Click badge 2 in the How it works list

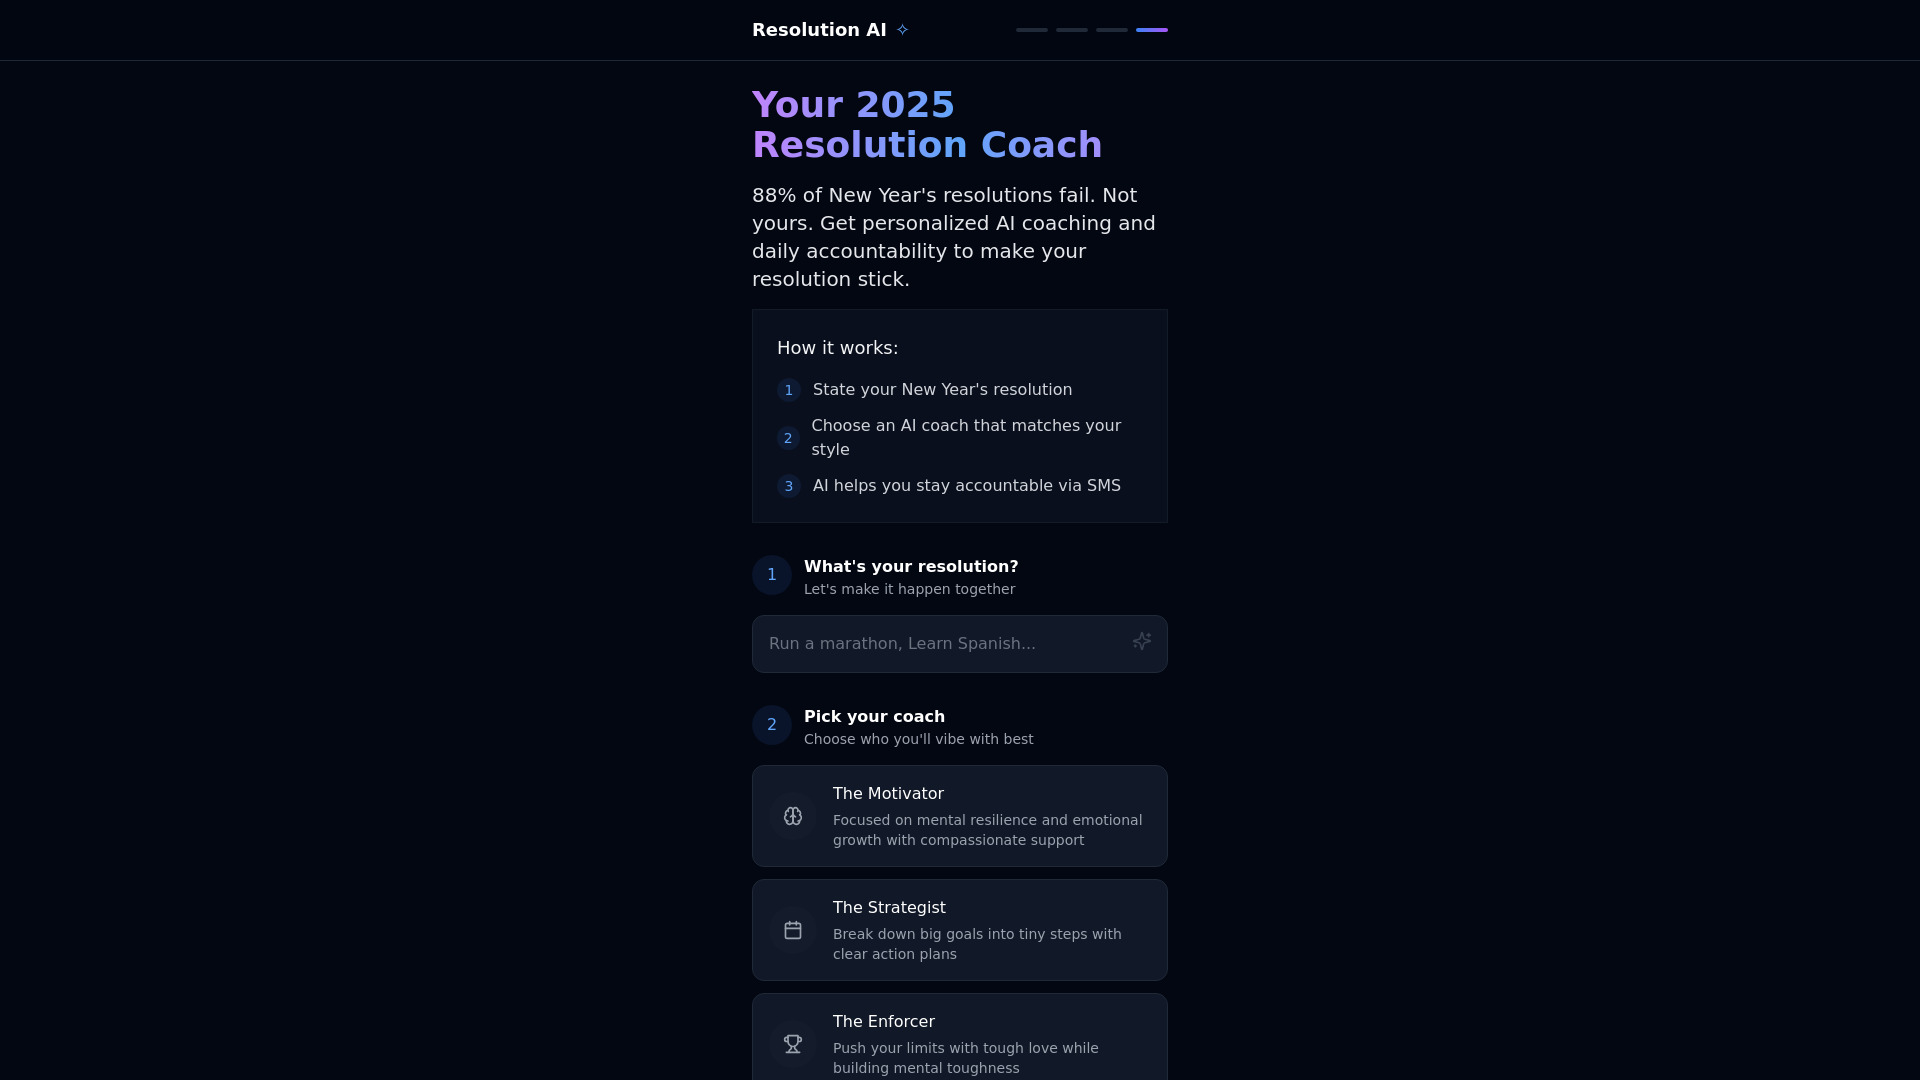point(789,438)
